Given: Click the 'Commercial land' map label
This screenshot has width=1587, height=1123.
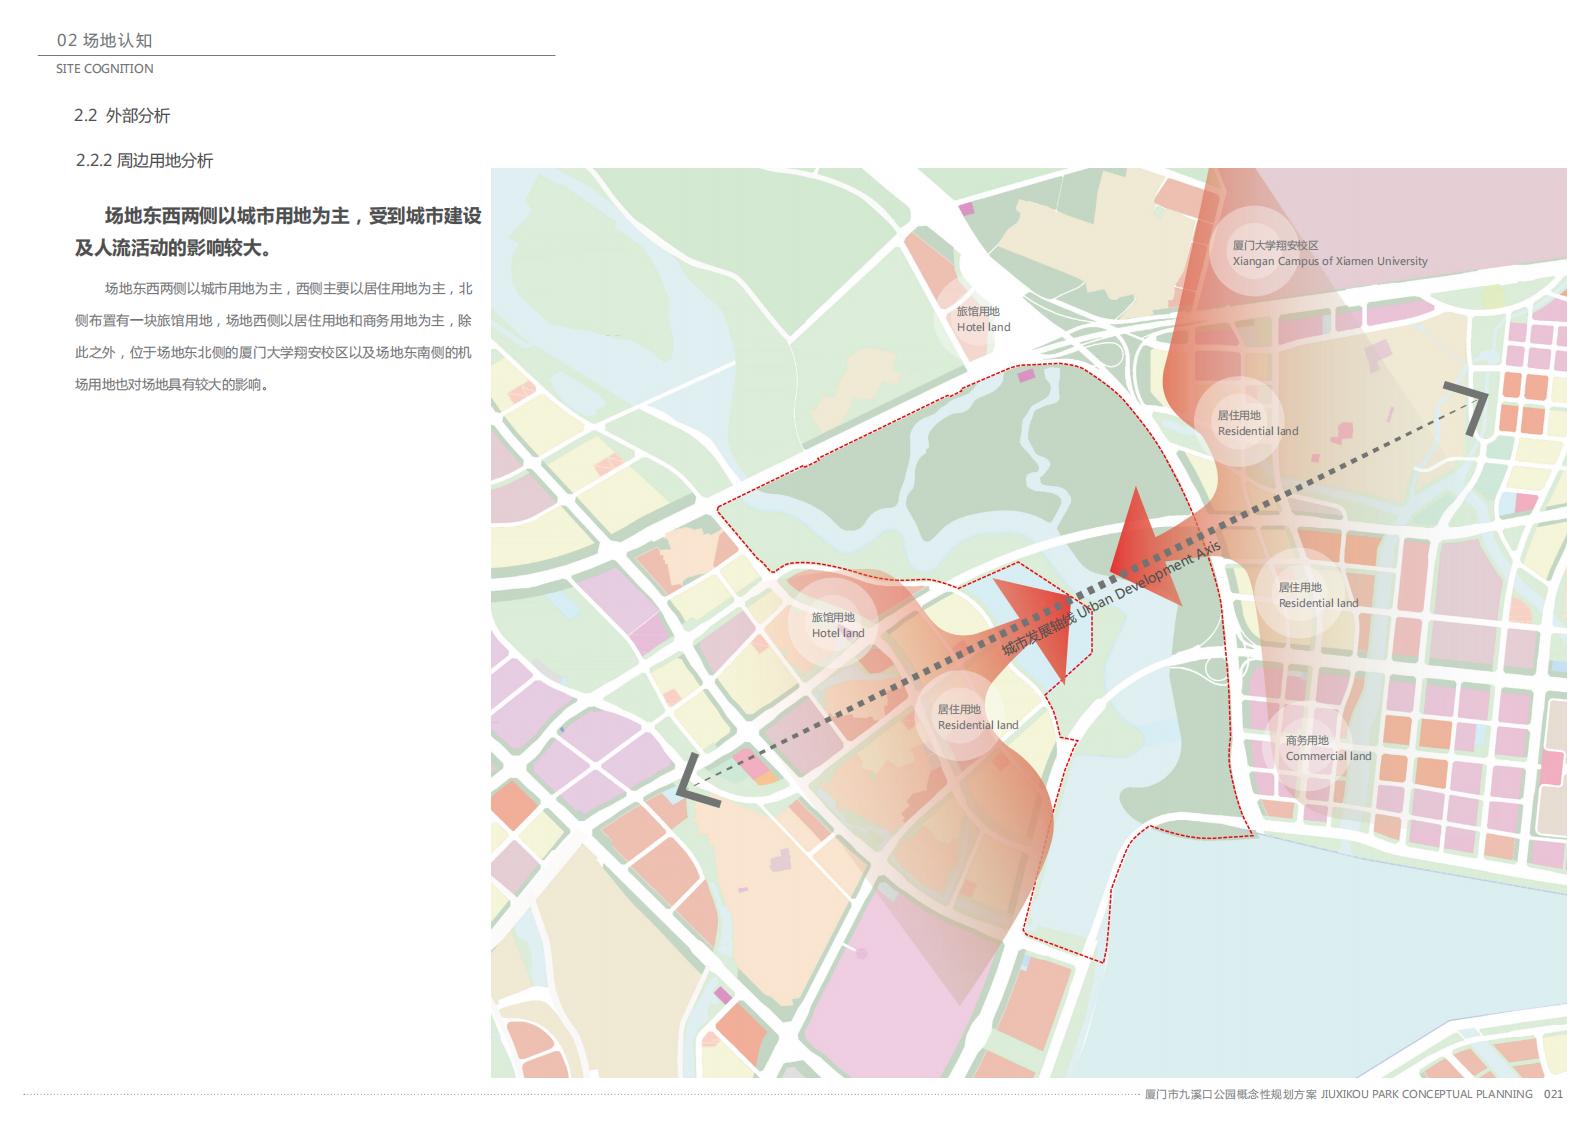Looking at the screenshot, I should pyautogui.click(x=1328, y=756).
